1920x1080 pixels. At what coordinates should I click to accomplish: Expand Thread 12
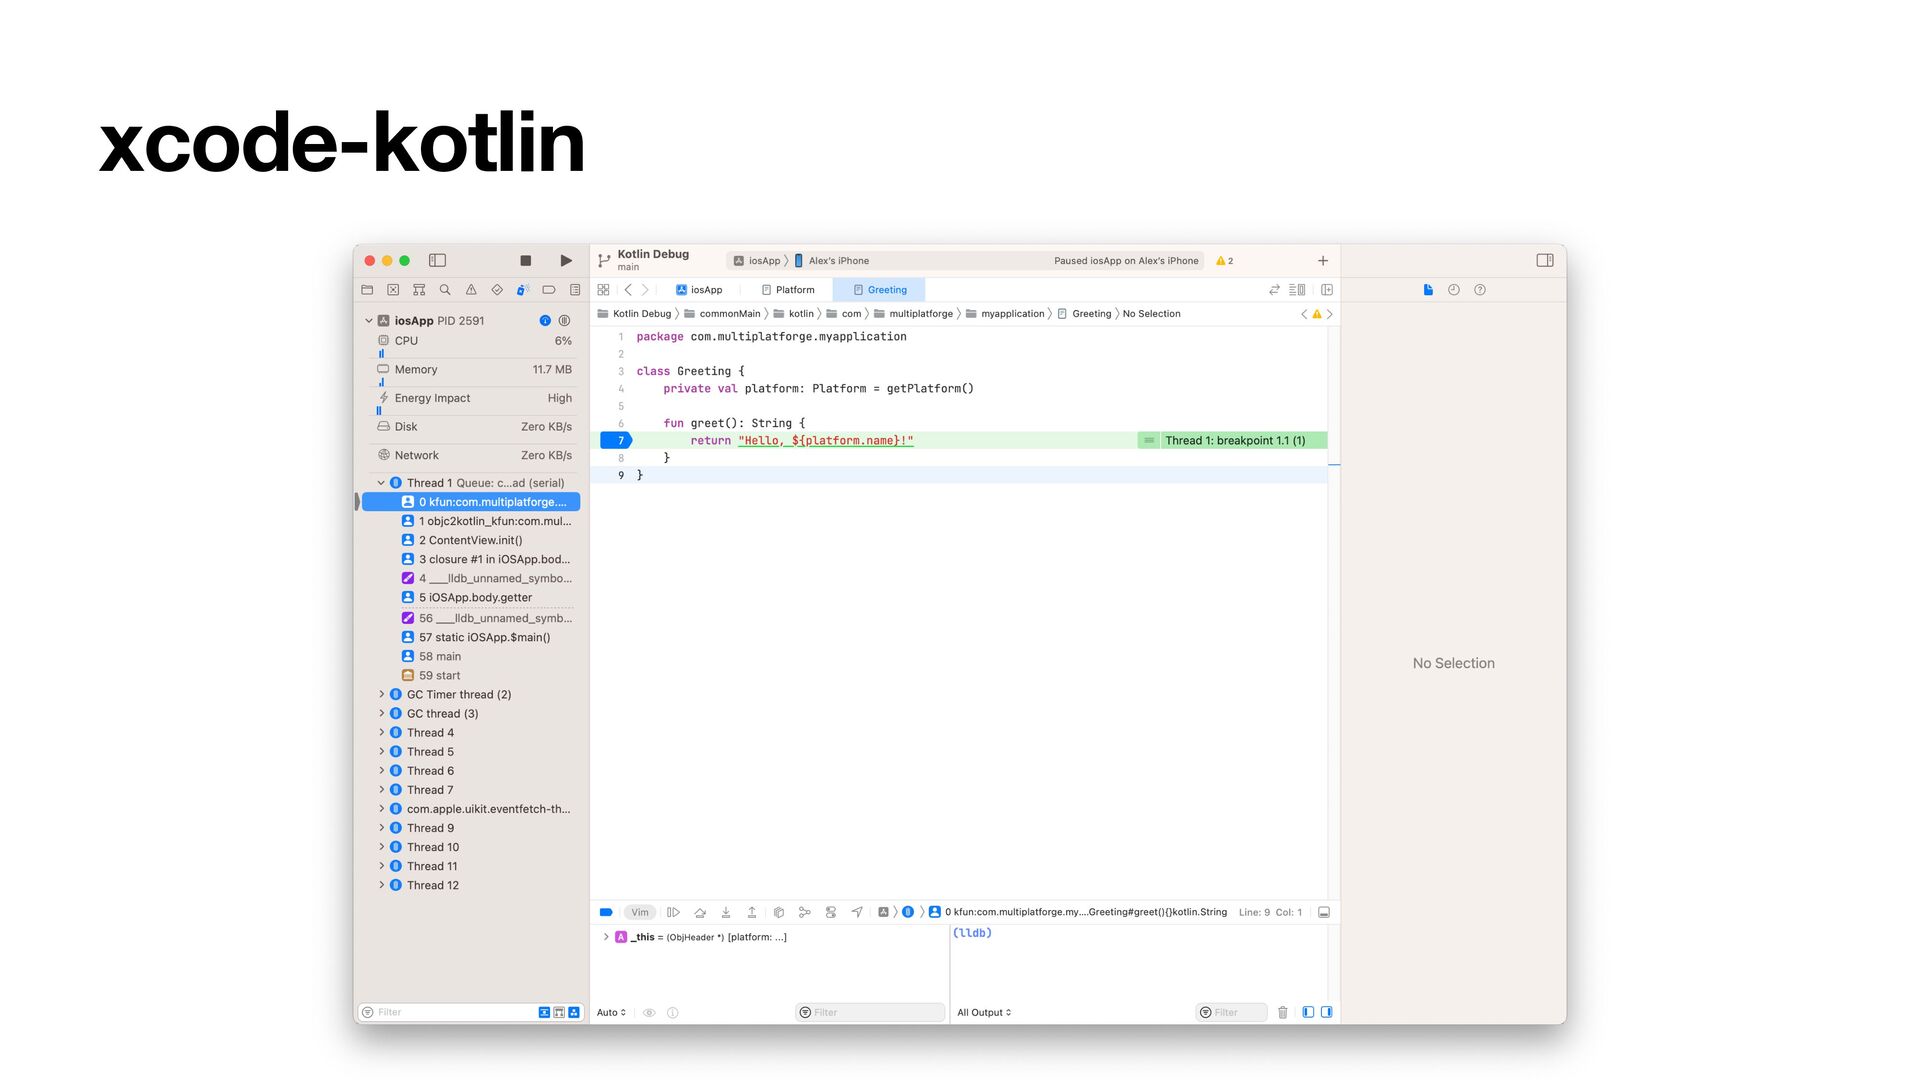click(x=381, y=886)
